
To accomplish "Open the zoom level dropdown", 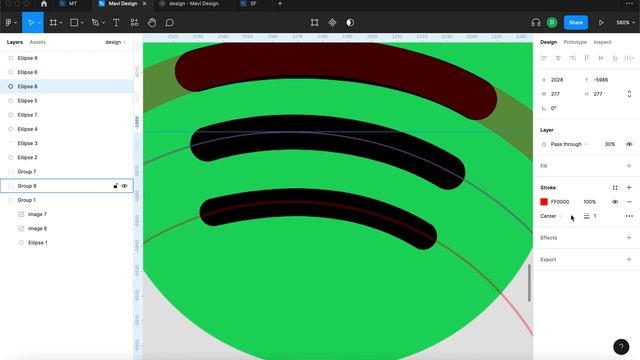I will pos(625,23).
